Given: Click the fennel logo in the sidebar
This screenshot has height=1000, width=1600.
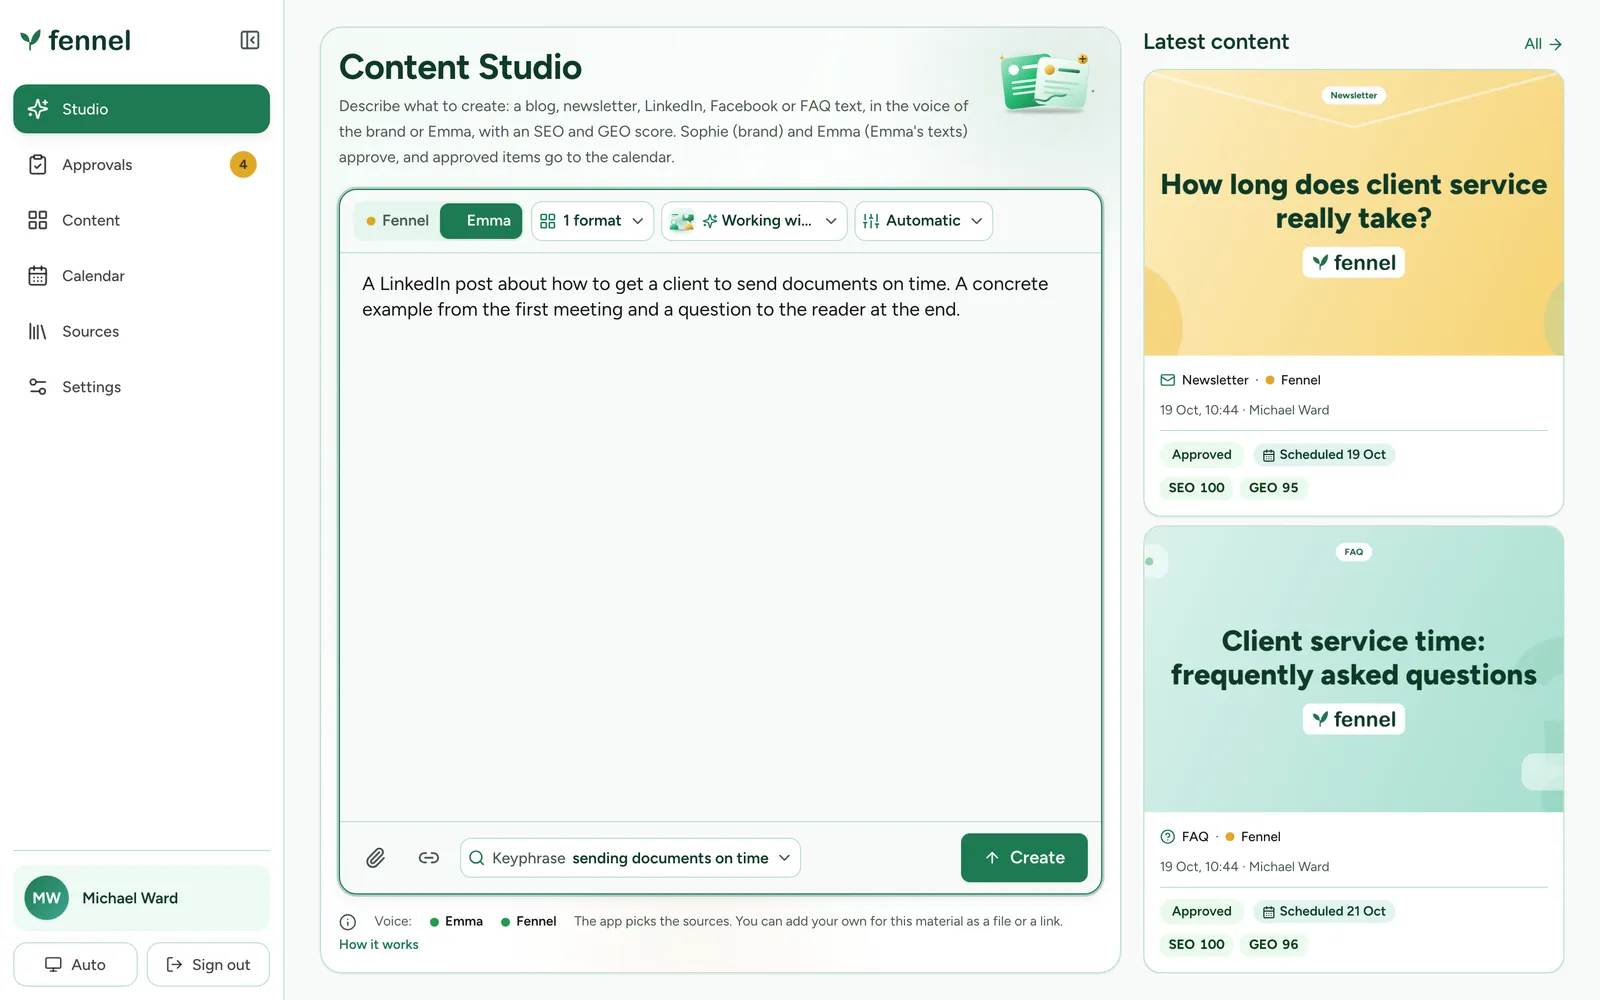Looking at the screenshot, I should [76, 40].
